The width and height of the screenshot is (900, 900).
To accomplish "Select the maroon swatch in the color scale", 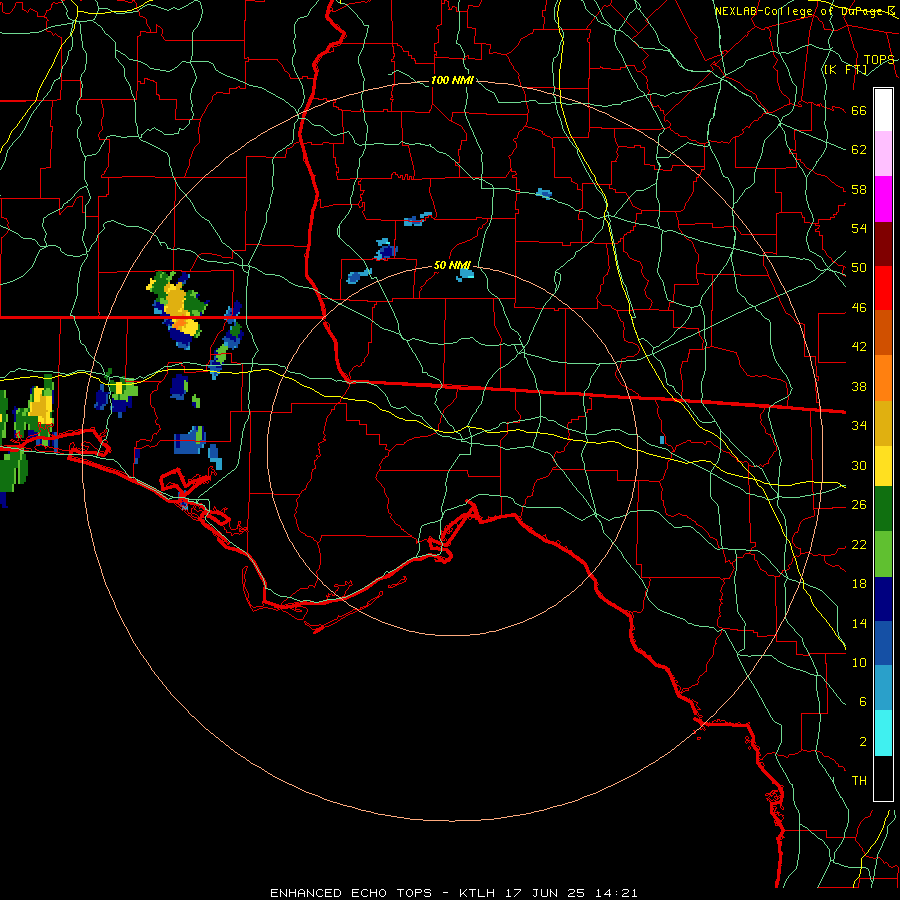I will coord(883,243).
